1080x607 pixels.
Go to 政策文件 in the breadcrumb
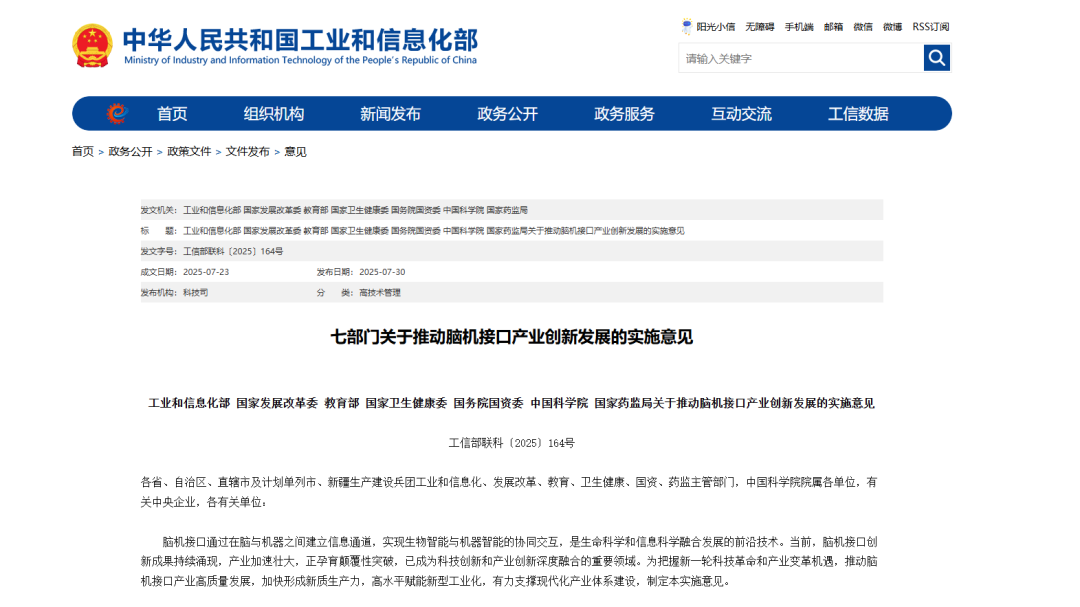point(189,152)
